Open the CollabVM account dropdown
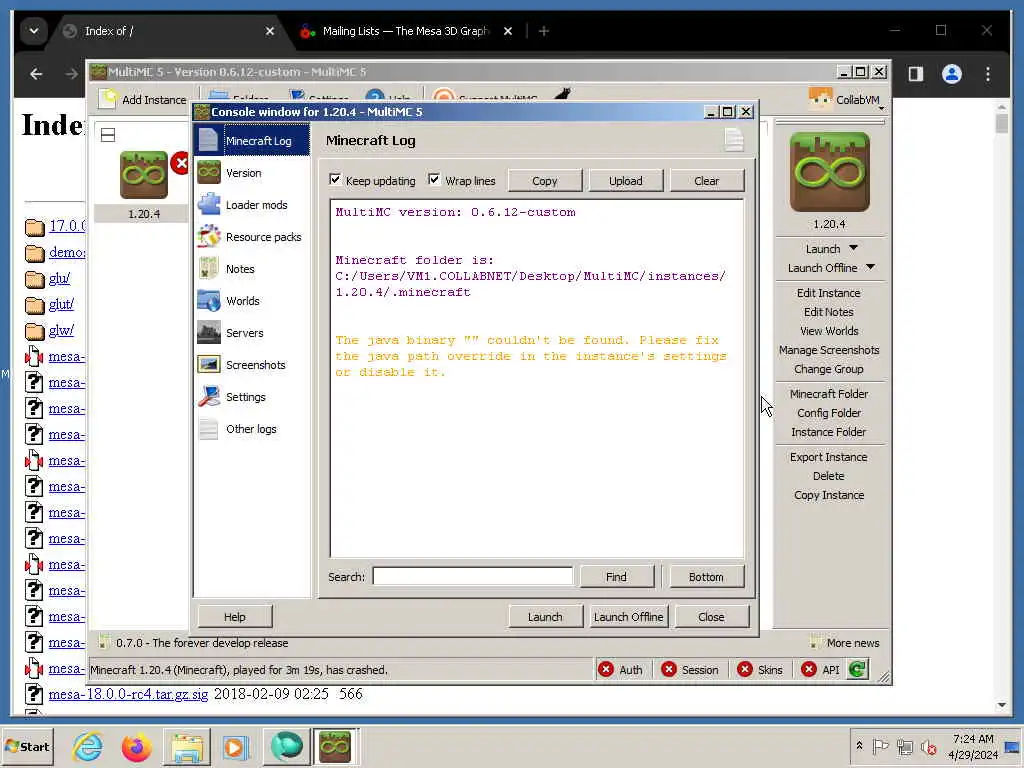Viewport: 1024px width, 768px height. pos(846,100)
